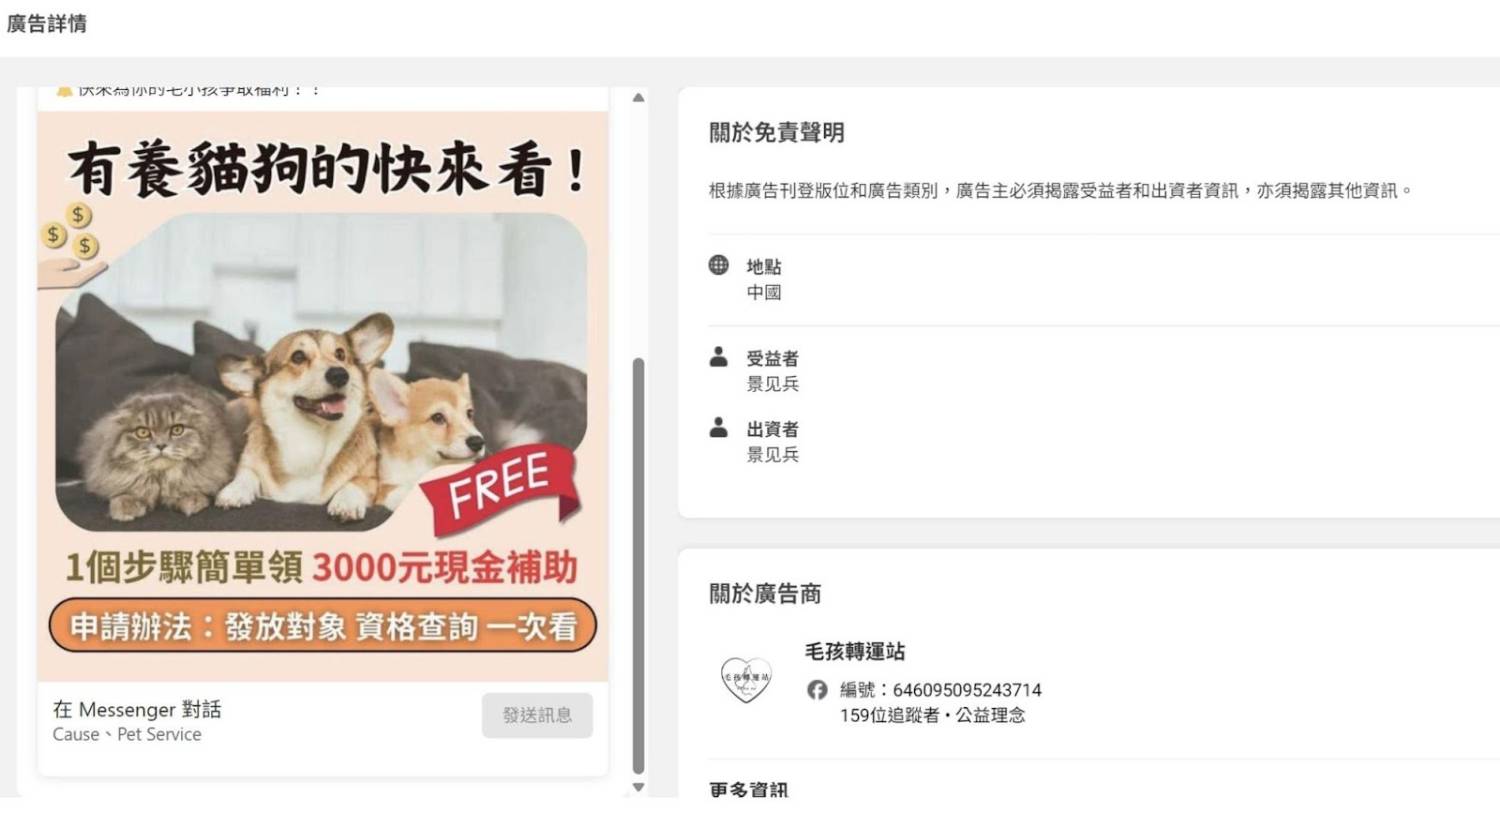The height and width of the screenshot is (827, 1500).
Task: Open the 毛孩轉運站 heart logo avatar
Action: click(x=746, y=679)
